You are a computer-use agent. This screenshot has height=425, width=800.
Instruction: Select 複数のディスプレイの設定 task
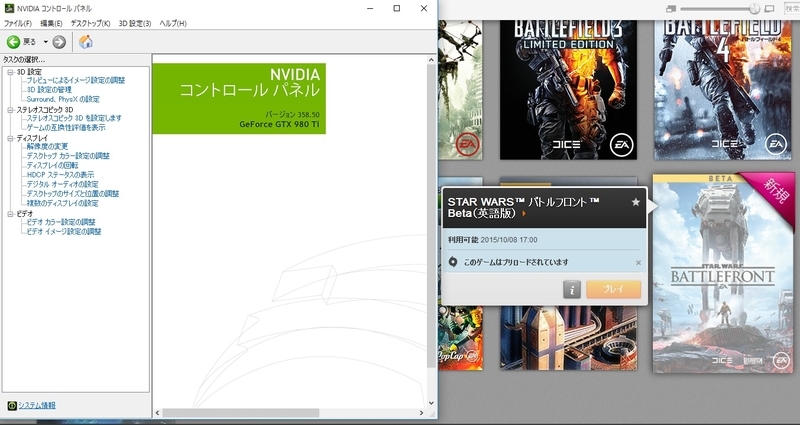62,203
